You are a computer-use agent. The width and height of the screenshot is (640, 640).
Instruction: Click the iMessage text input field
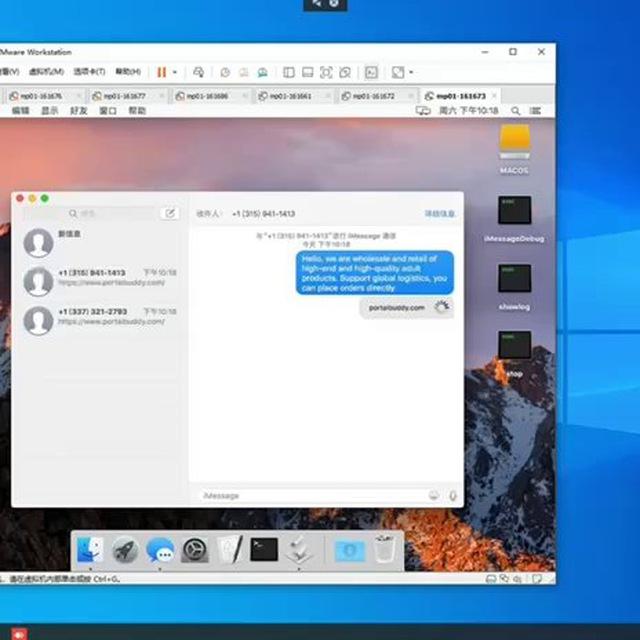[313, 496]
